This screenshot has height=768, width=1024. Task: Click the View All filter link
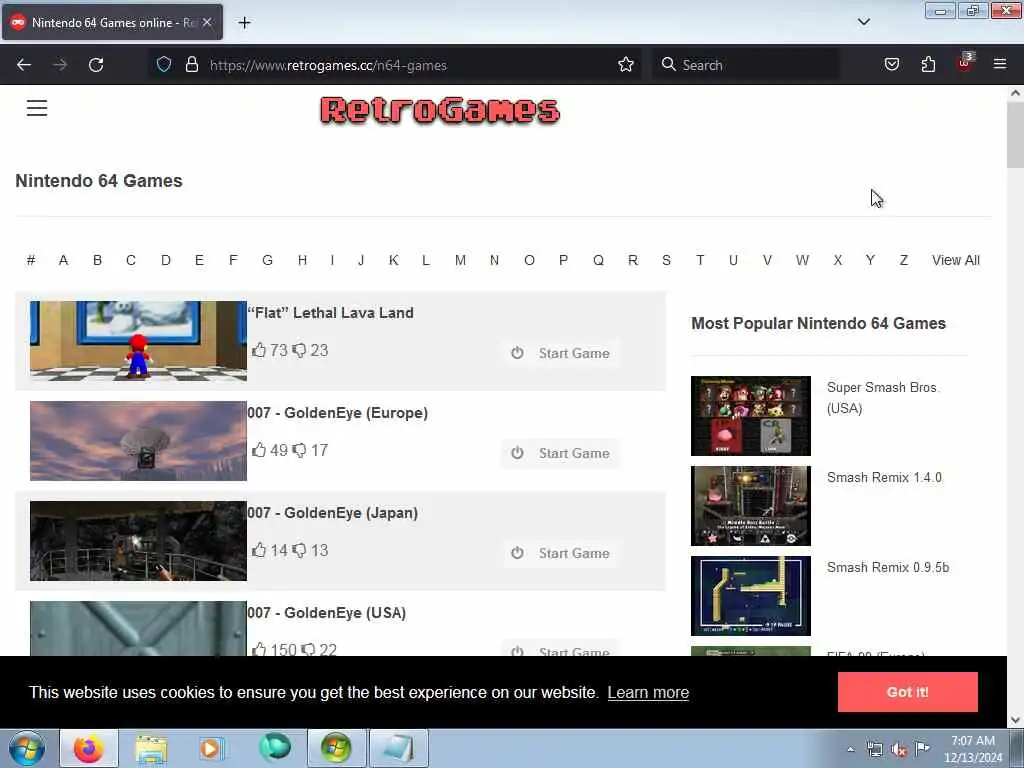(955, 260)
